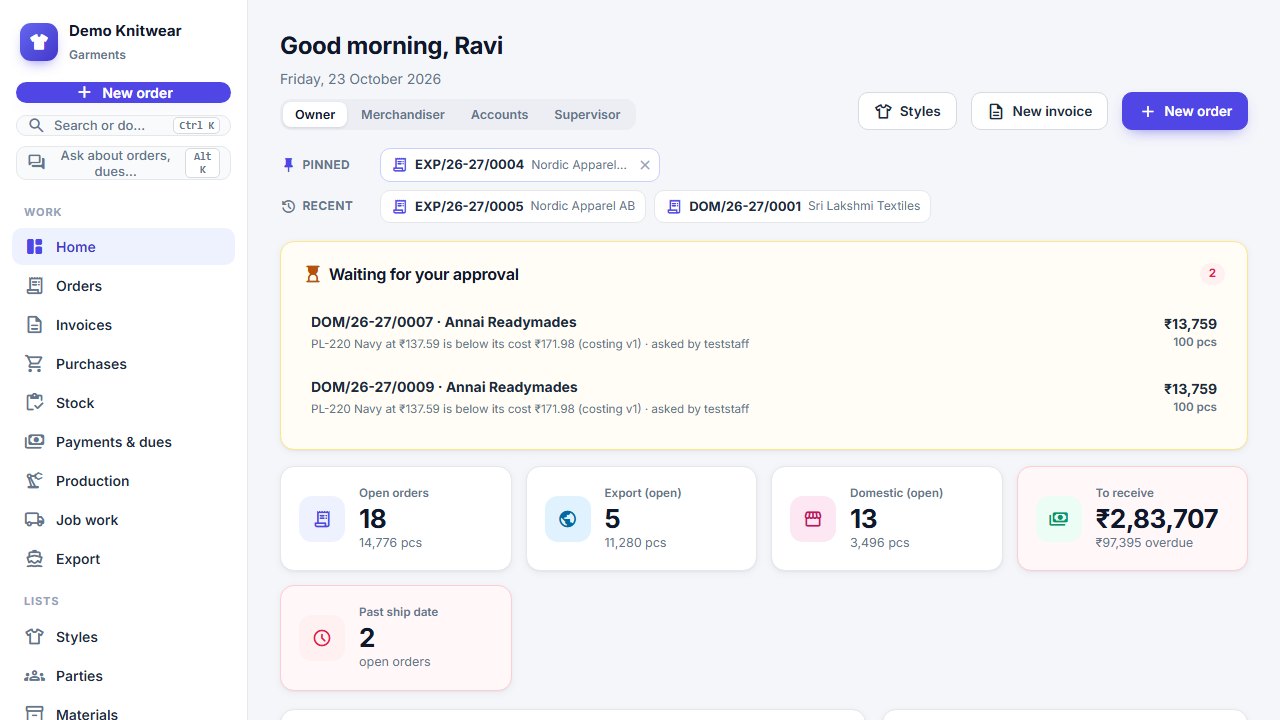This screenshot has width=1280, height=720.
Task: Click the Search or do field
Action: [123, 125]
